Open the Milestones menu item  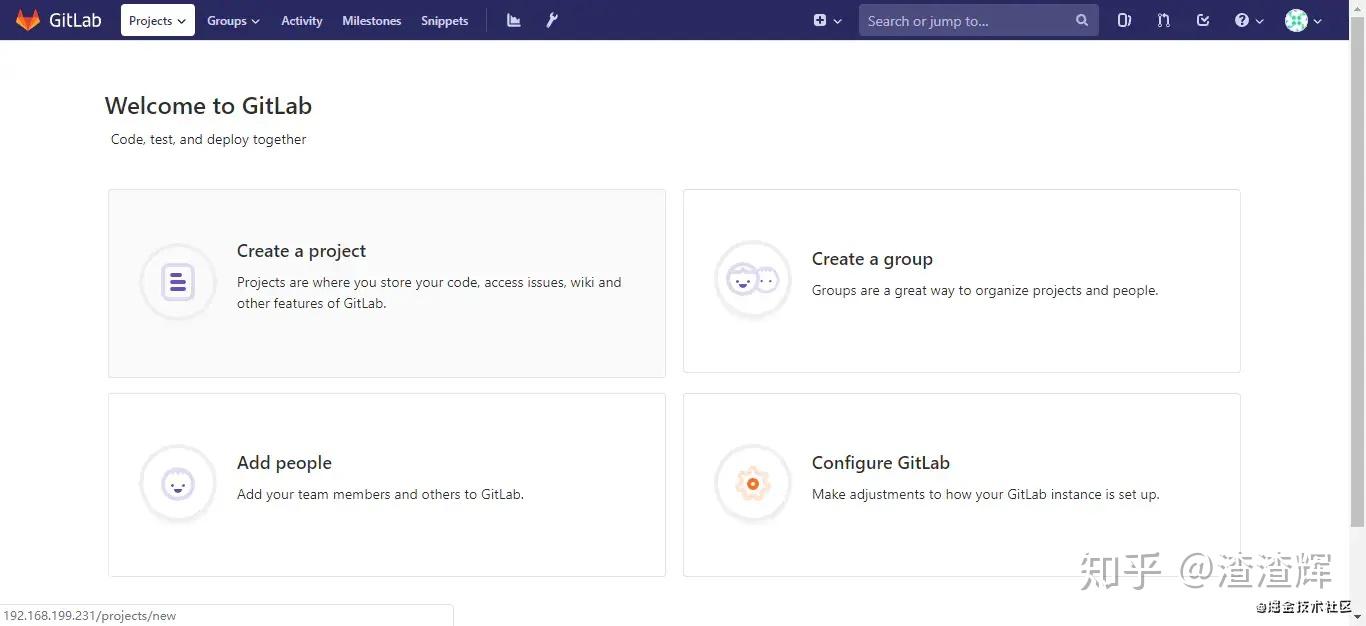(x=371, y=20)
